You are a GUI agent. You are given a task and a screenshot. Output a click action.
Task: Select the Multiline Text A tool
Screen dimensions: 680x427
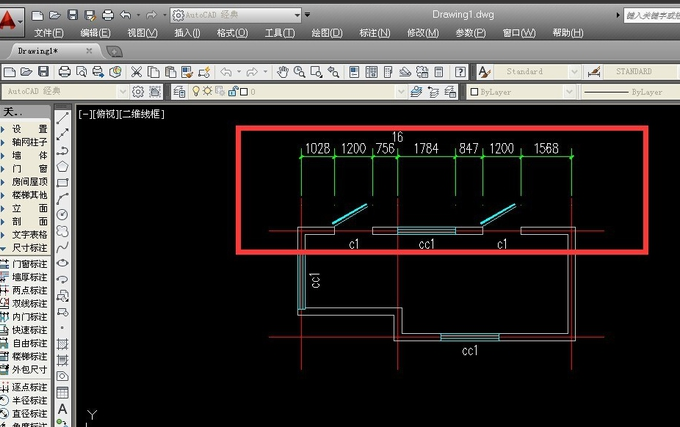pyautogui.click(x=62, y=408)
